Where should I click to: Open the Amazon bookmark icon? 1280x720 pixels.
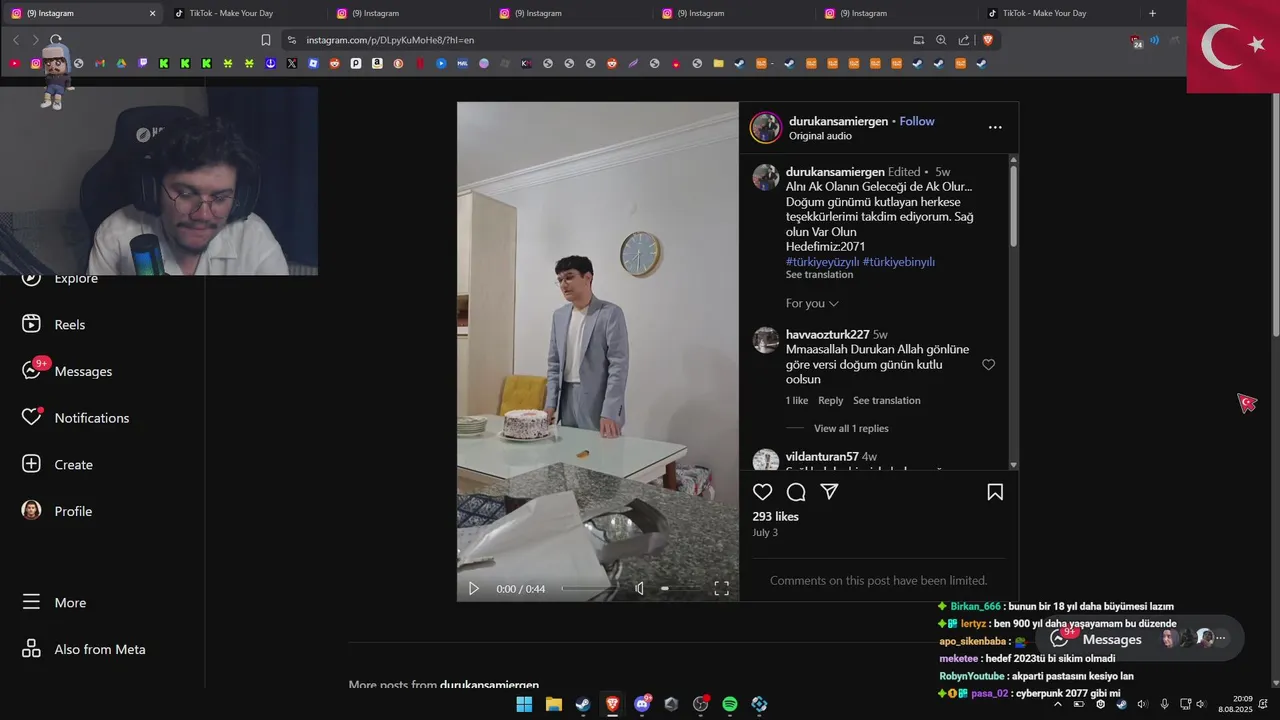pos(377,63)
